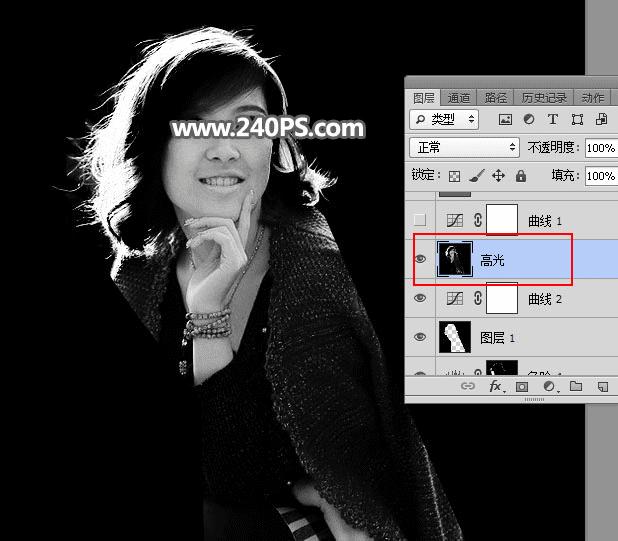Filter layers by shape layer icon
Viewport: 618px width, 541px height.
577,119
